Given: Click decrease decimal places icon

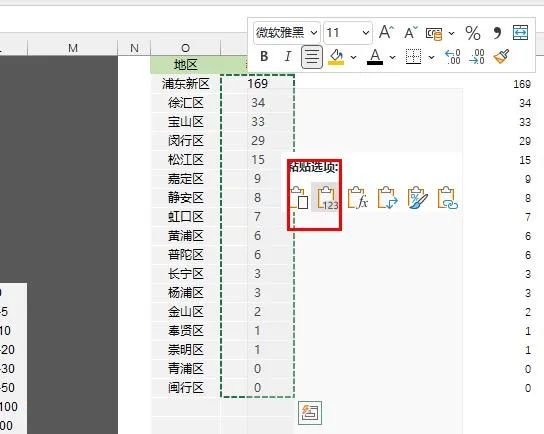Looking at the screenshot, I should tap(477, 57).
